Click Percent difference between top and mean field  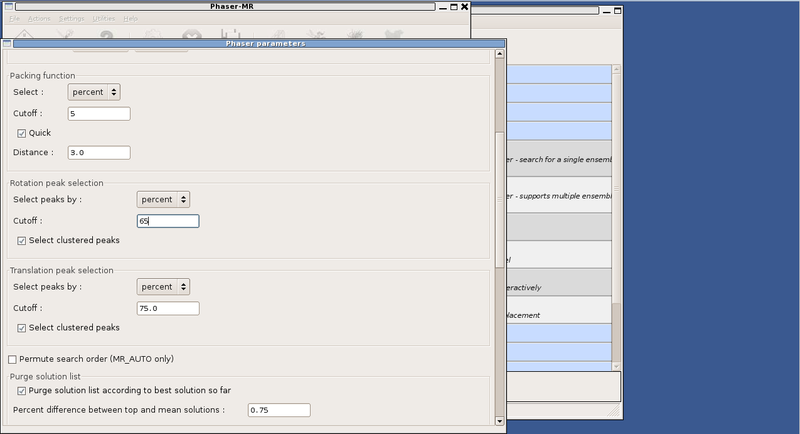278,410
